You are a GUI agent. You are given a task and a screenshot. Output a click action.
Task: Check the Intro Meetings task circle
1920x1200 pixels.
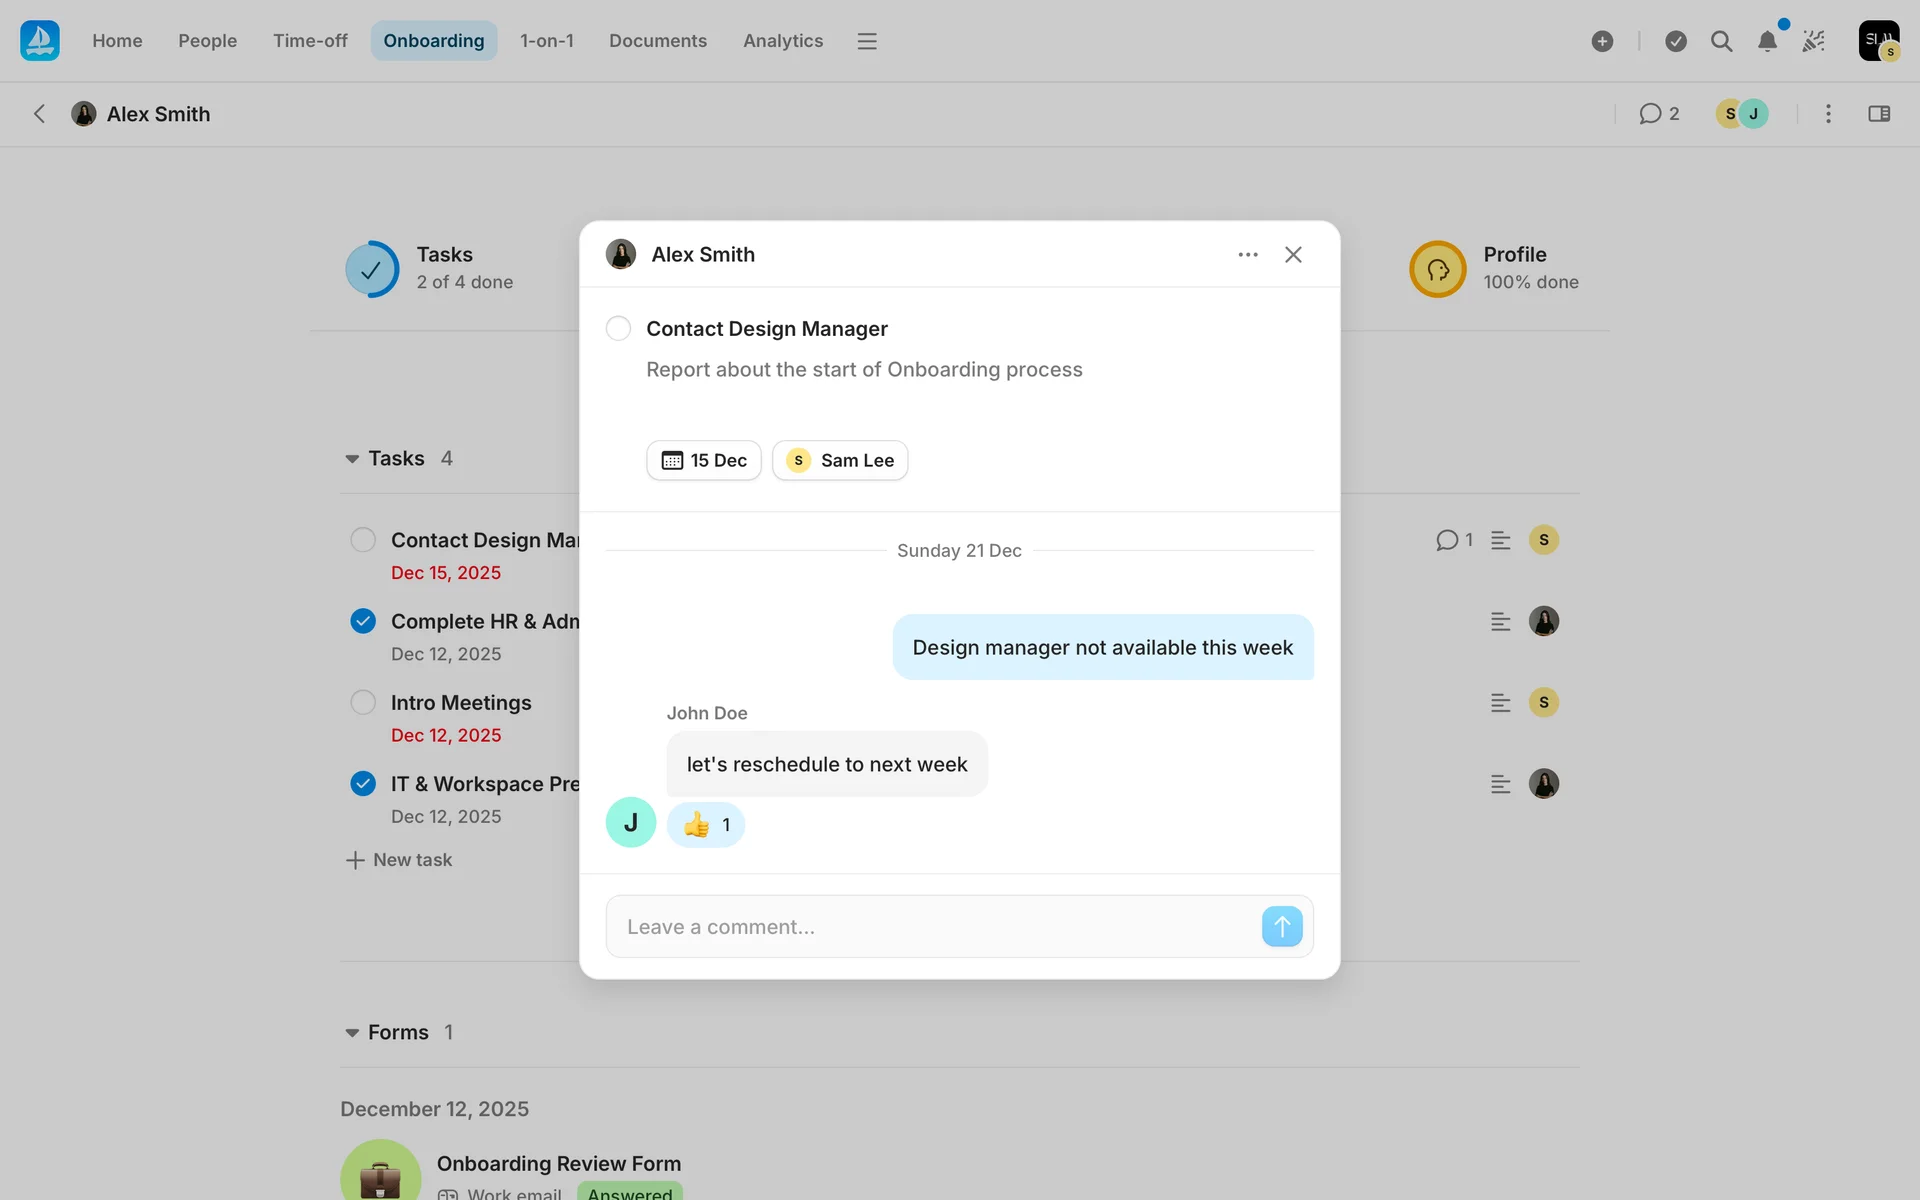(363, 702)
